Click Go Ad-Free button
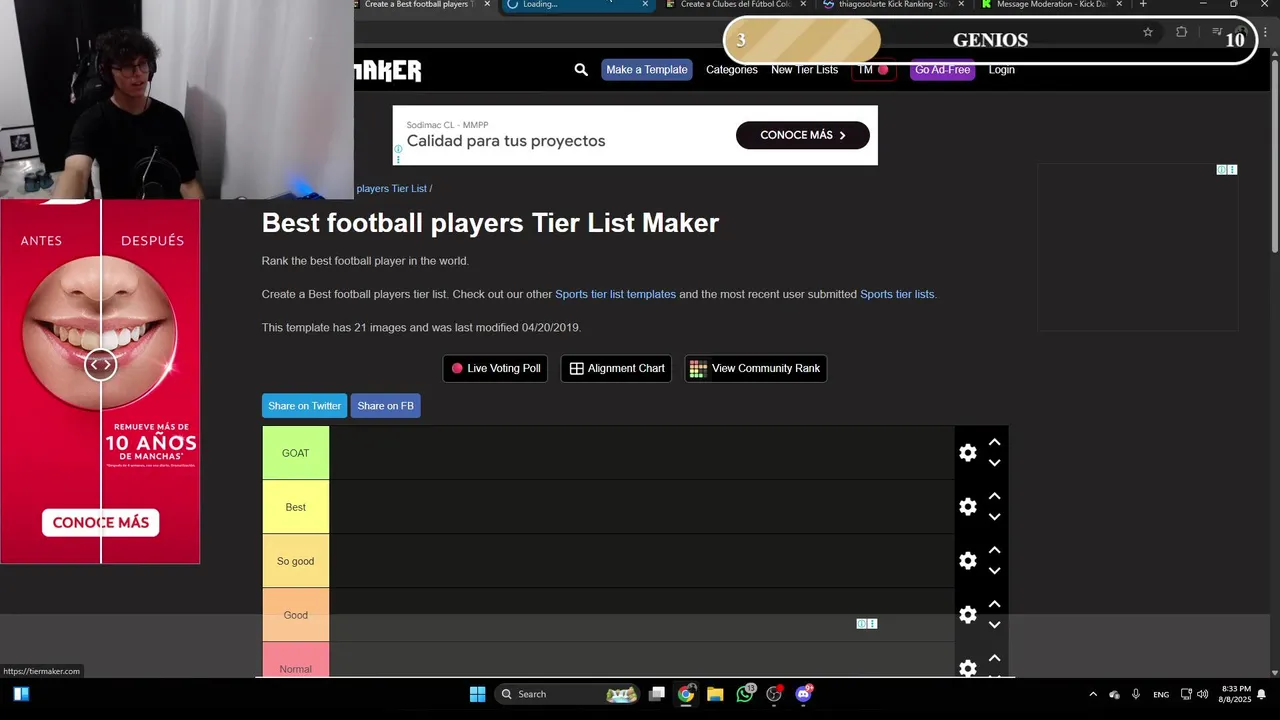Viewport: 1280px width, 720px height. 942,70
